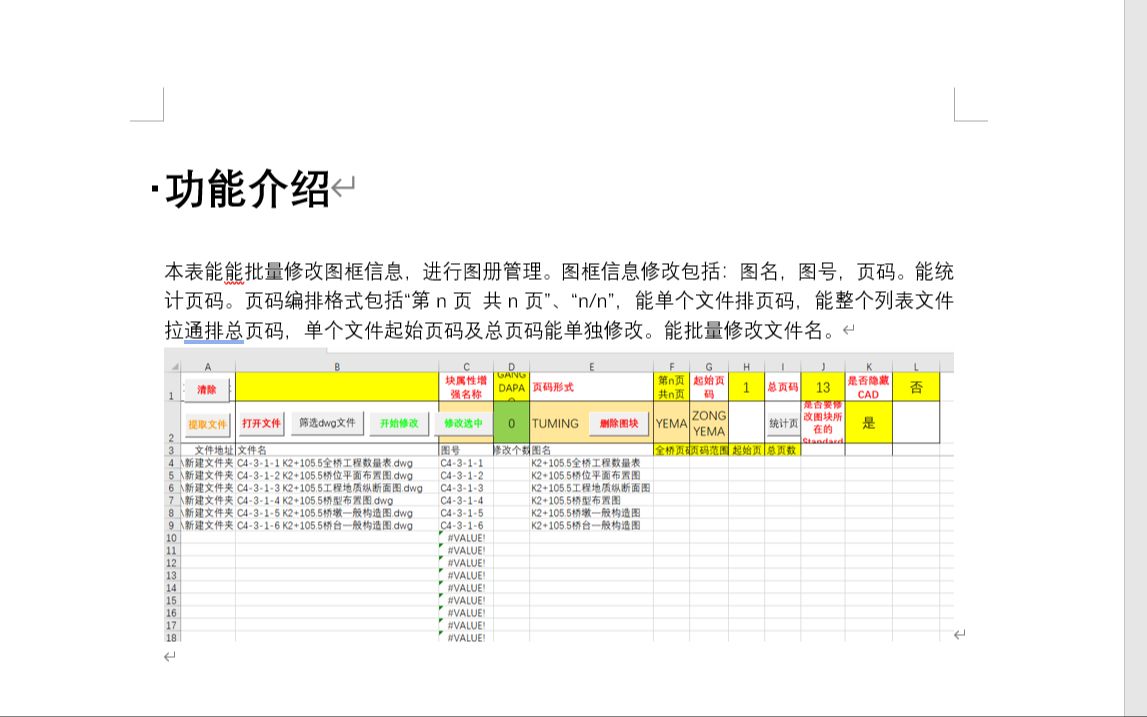Screen dimensions: 1147x717
Task: Click the 统计页 button
Action: (784, 423)
